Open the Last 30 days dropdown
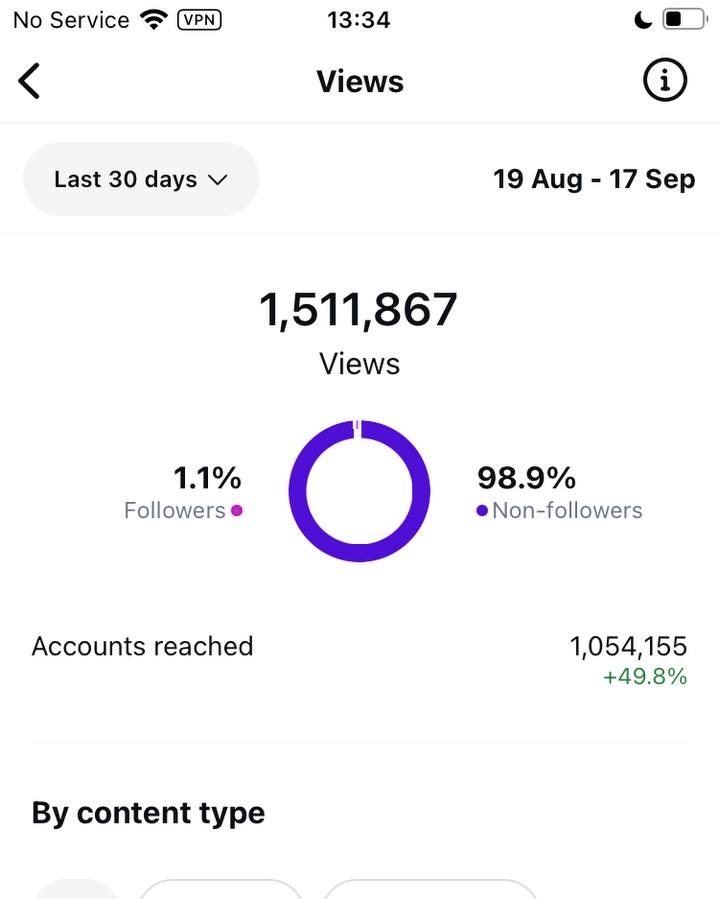Viewport: 719px width, 899px height. (141, 179)
